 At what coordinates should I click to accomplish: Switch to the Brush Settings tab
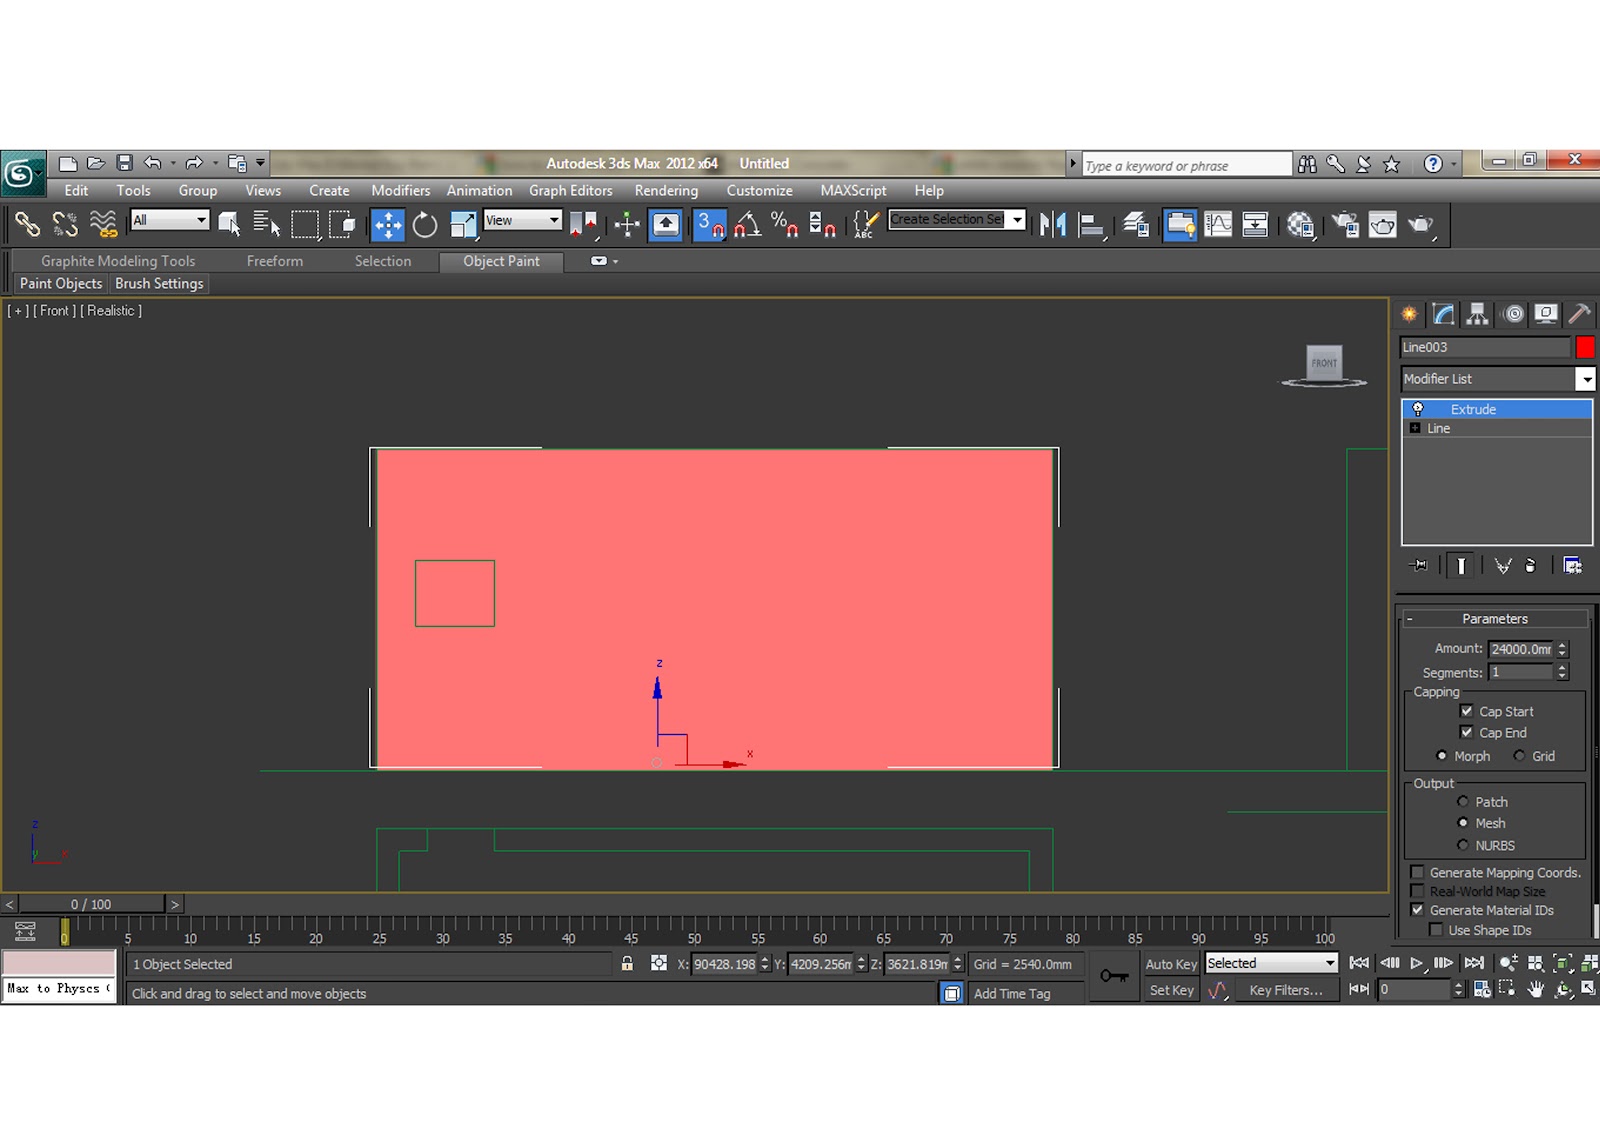coord(158,283)
